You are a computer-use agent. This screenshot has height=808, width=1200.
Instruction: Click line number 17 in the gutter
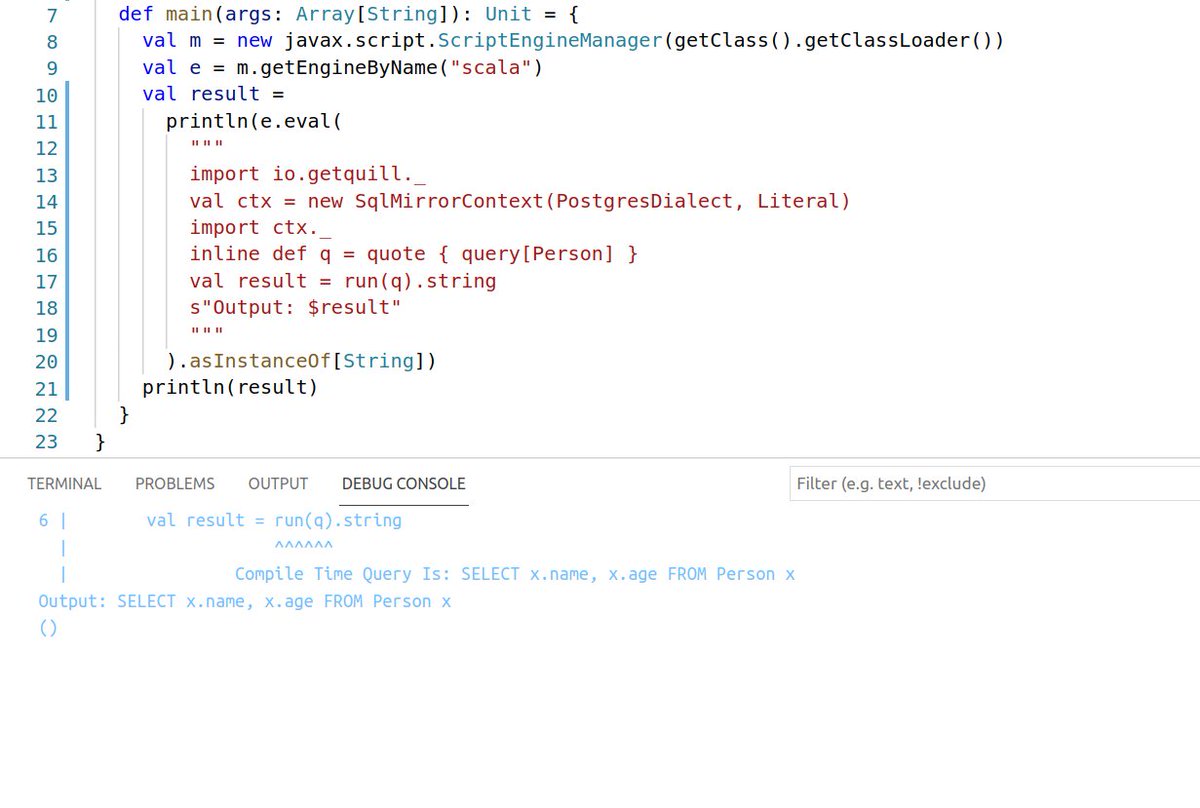click(x=46, y=282)
